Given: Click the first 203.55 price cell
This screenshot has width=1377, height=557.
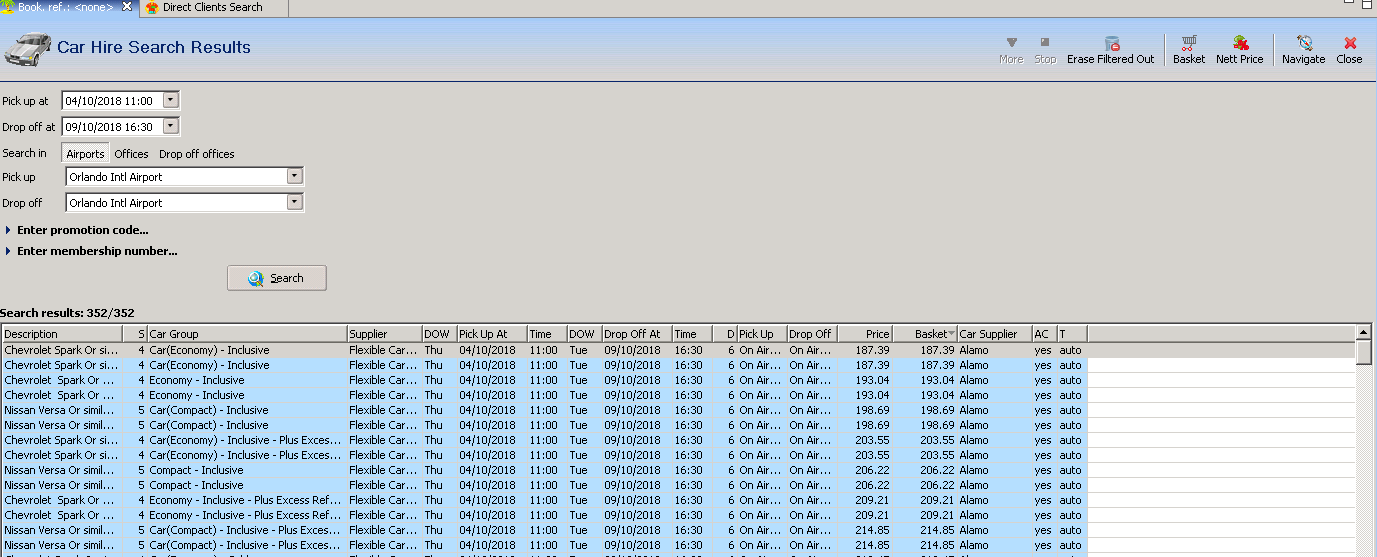Looking at the screenshot, I should [x=865, y=440].
